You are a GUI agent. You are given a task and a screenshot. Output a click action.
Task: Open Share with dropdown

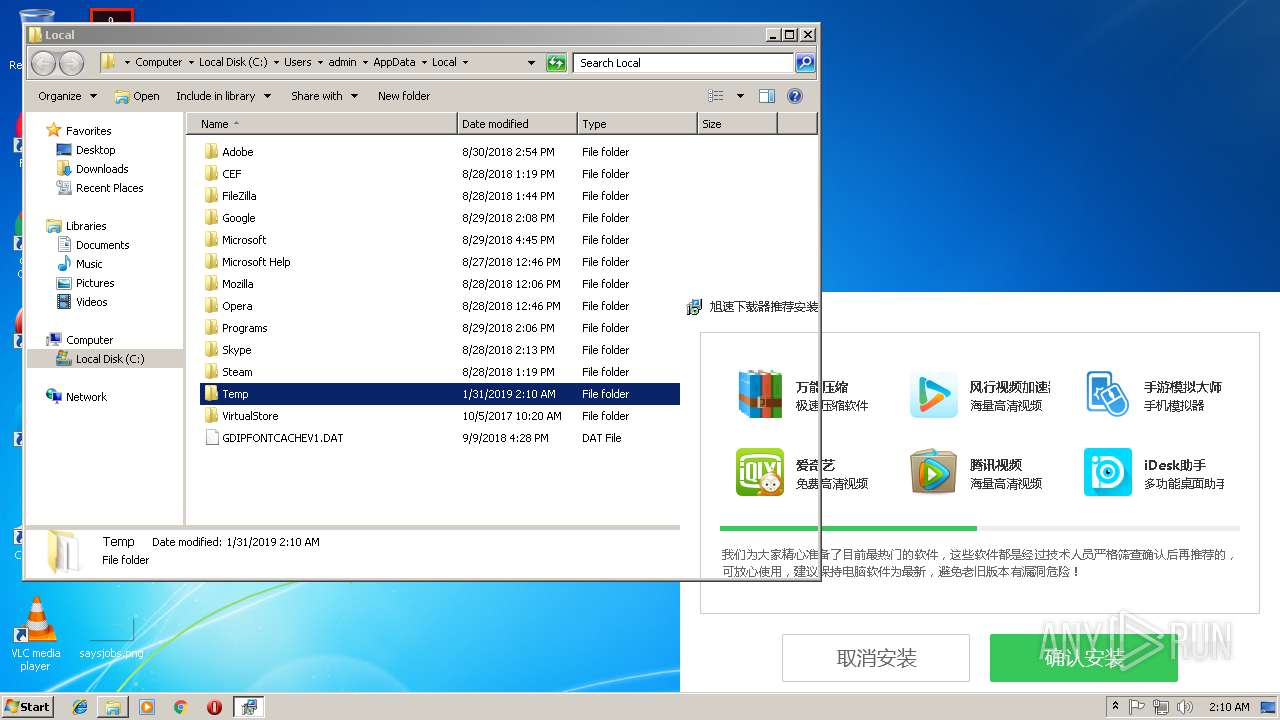323,96
